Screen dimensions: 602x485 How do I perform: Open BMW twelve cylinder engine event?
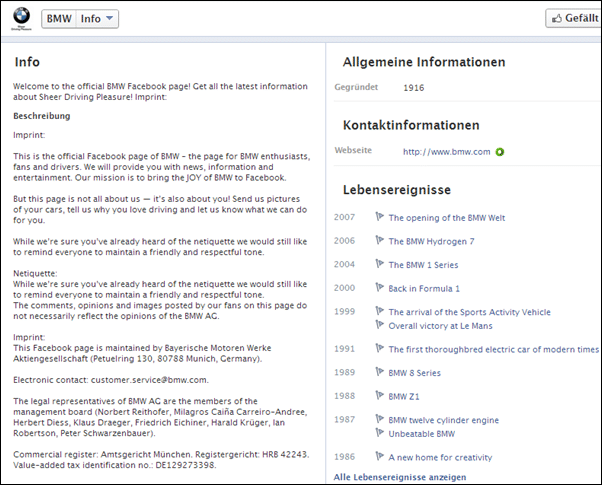pyautogui.click(x=443, y=420)
